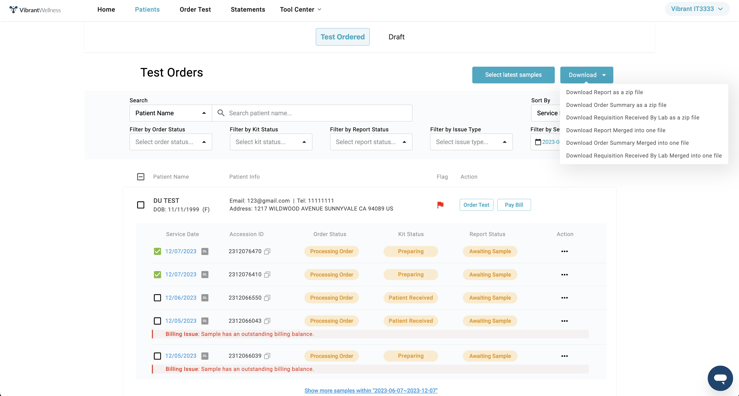Toggle the select-all checkbox in table header
739x396 pixels.
(x=140, y=177)
